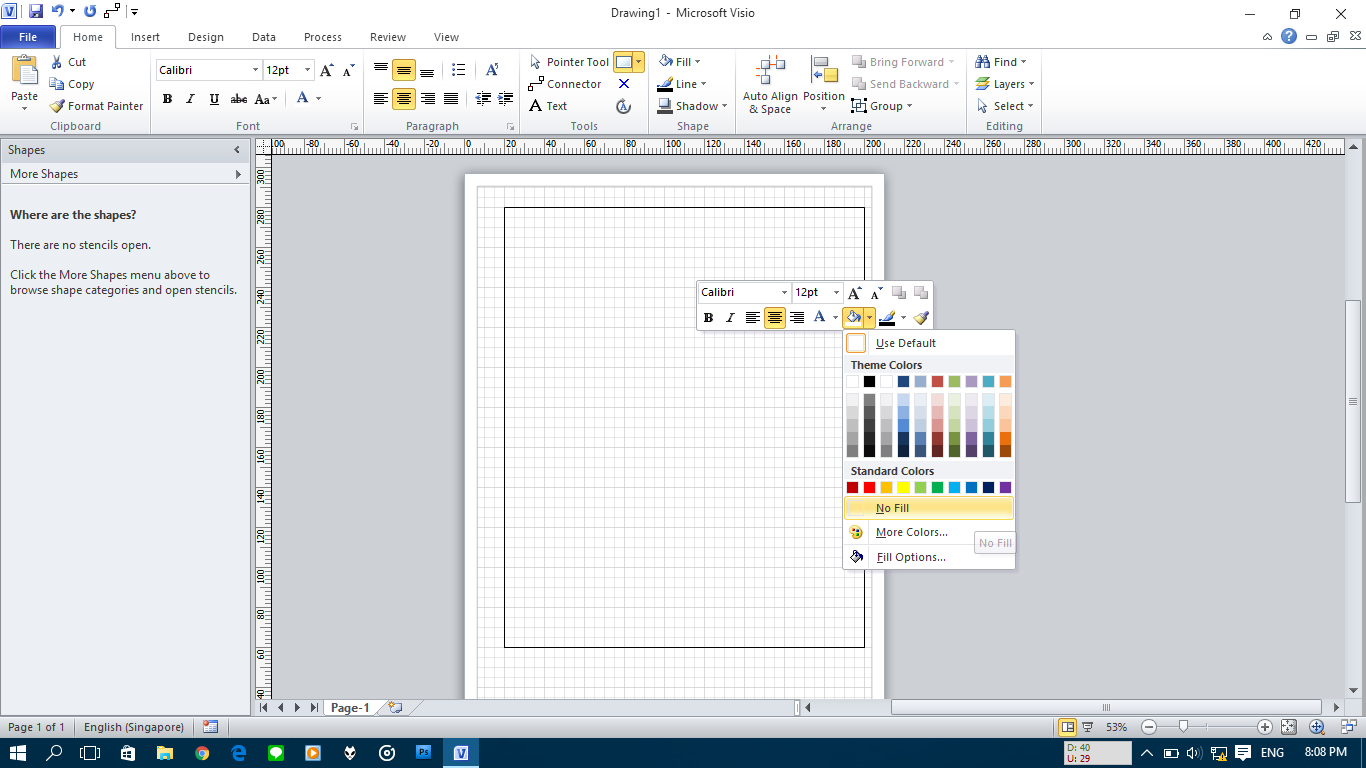Open Fill Options...
The height and width of the screenshot is (768, 1366).
[x=929, y=557]
